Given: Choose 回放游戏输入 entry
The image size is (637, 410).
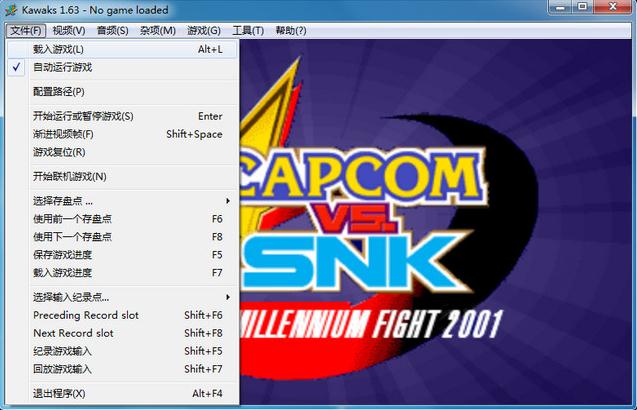Looking at the screenshot, I should click(122, 369).
